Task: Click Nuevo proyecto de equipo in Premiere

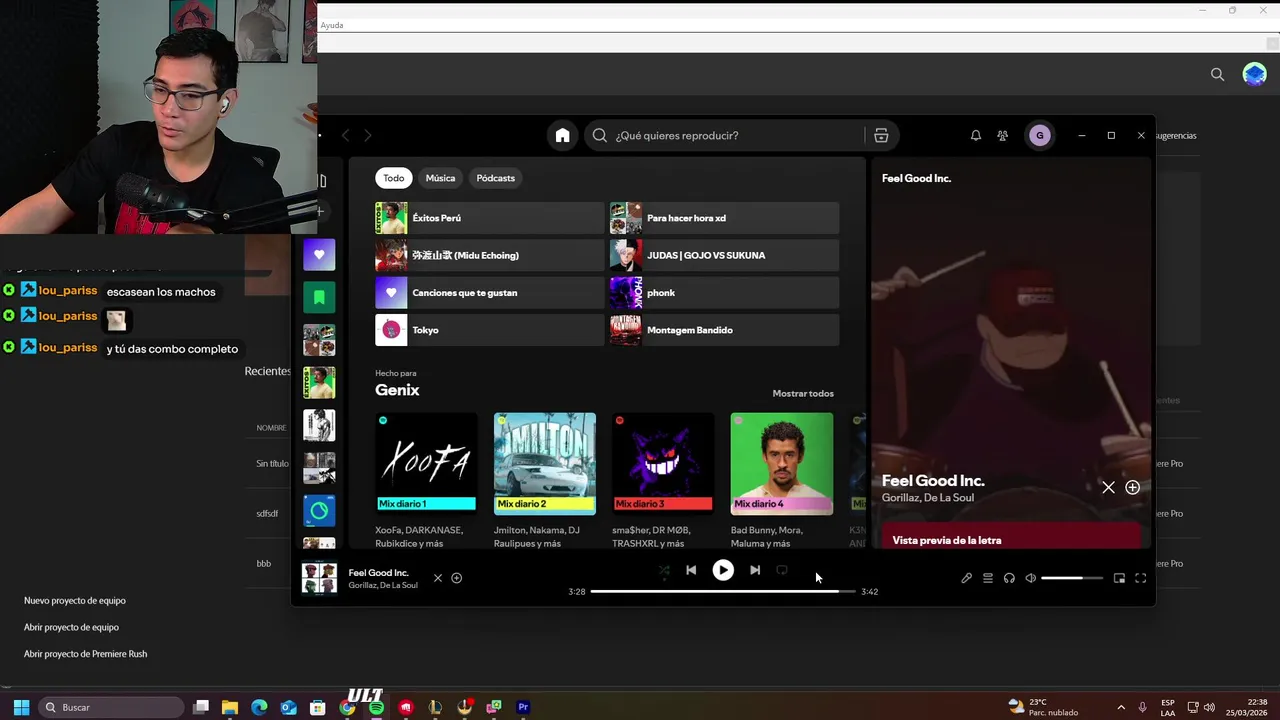Action: tap(75, 601)
